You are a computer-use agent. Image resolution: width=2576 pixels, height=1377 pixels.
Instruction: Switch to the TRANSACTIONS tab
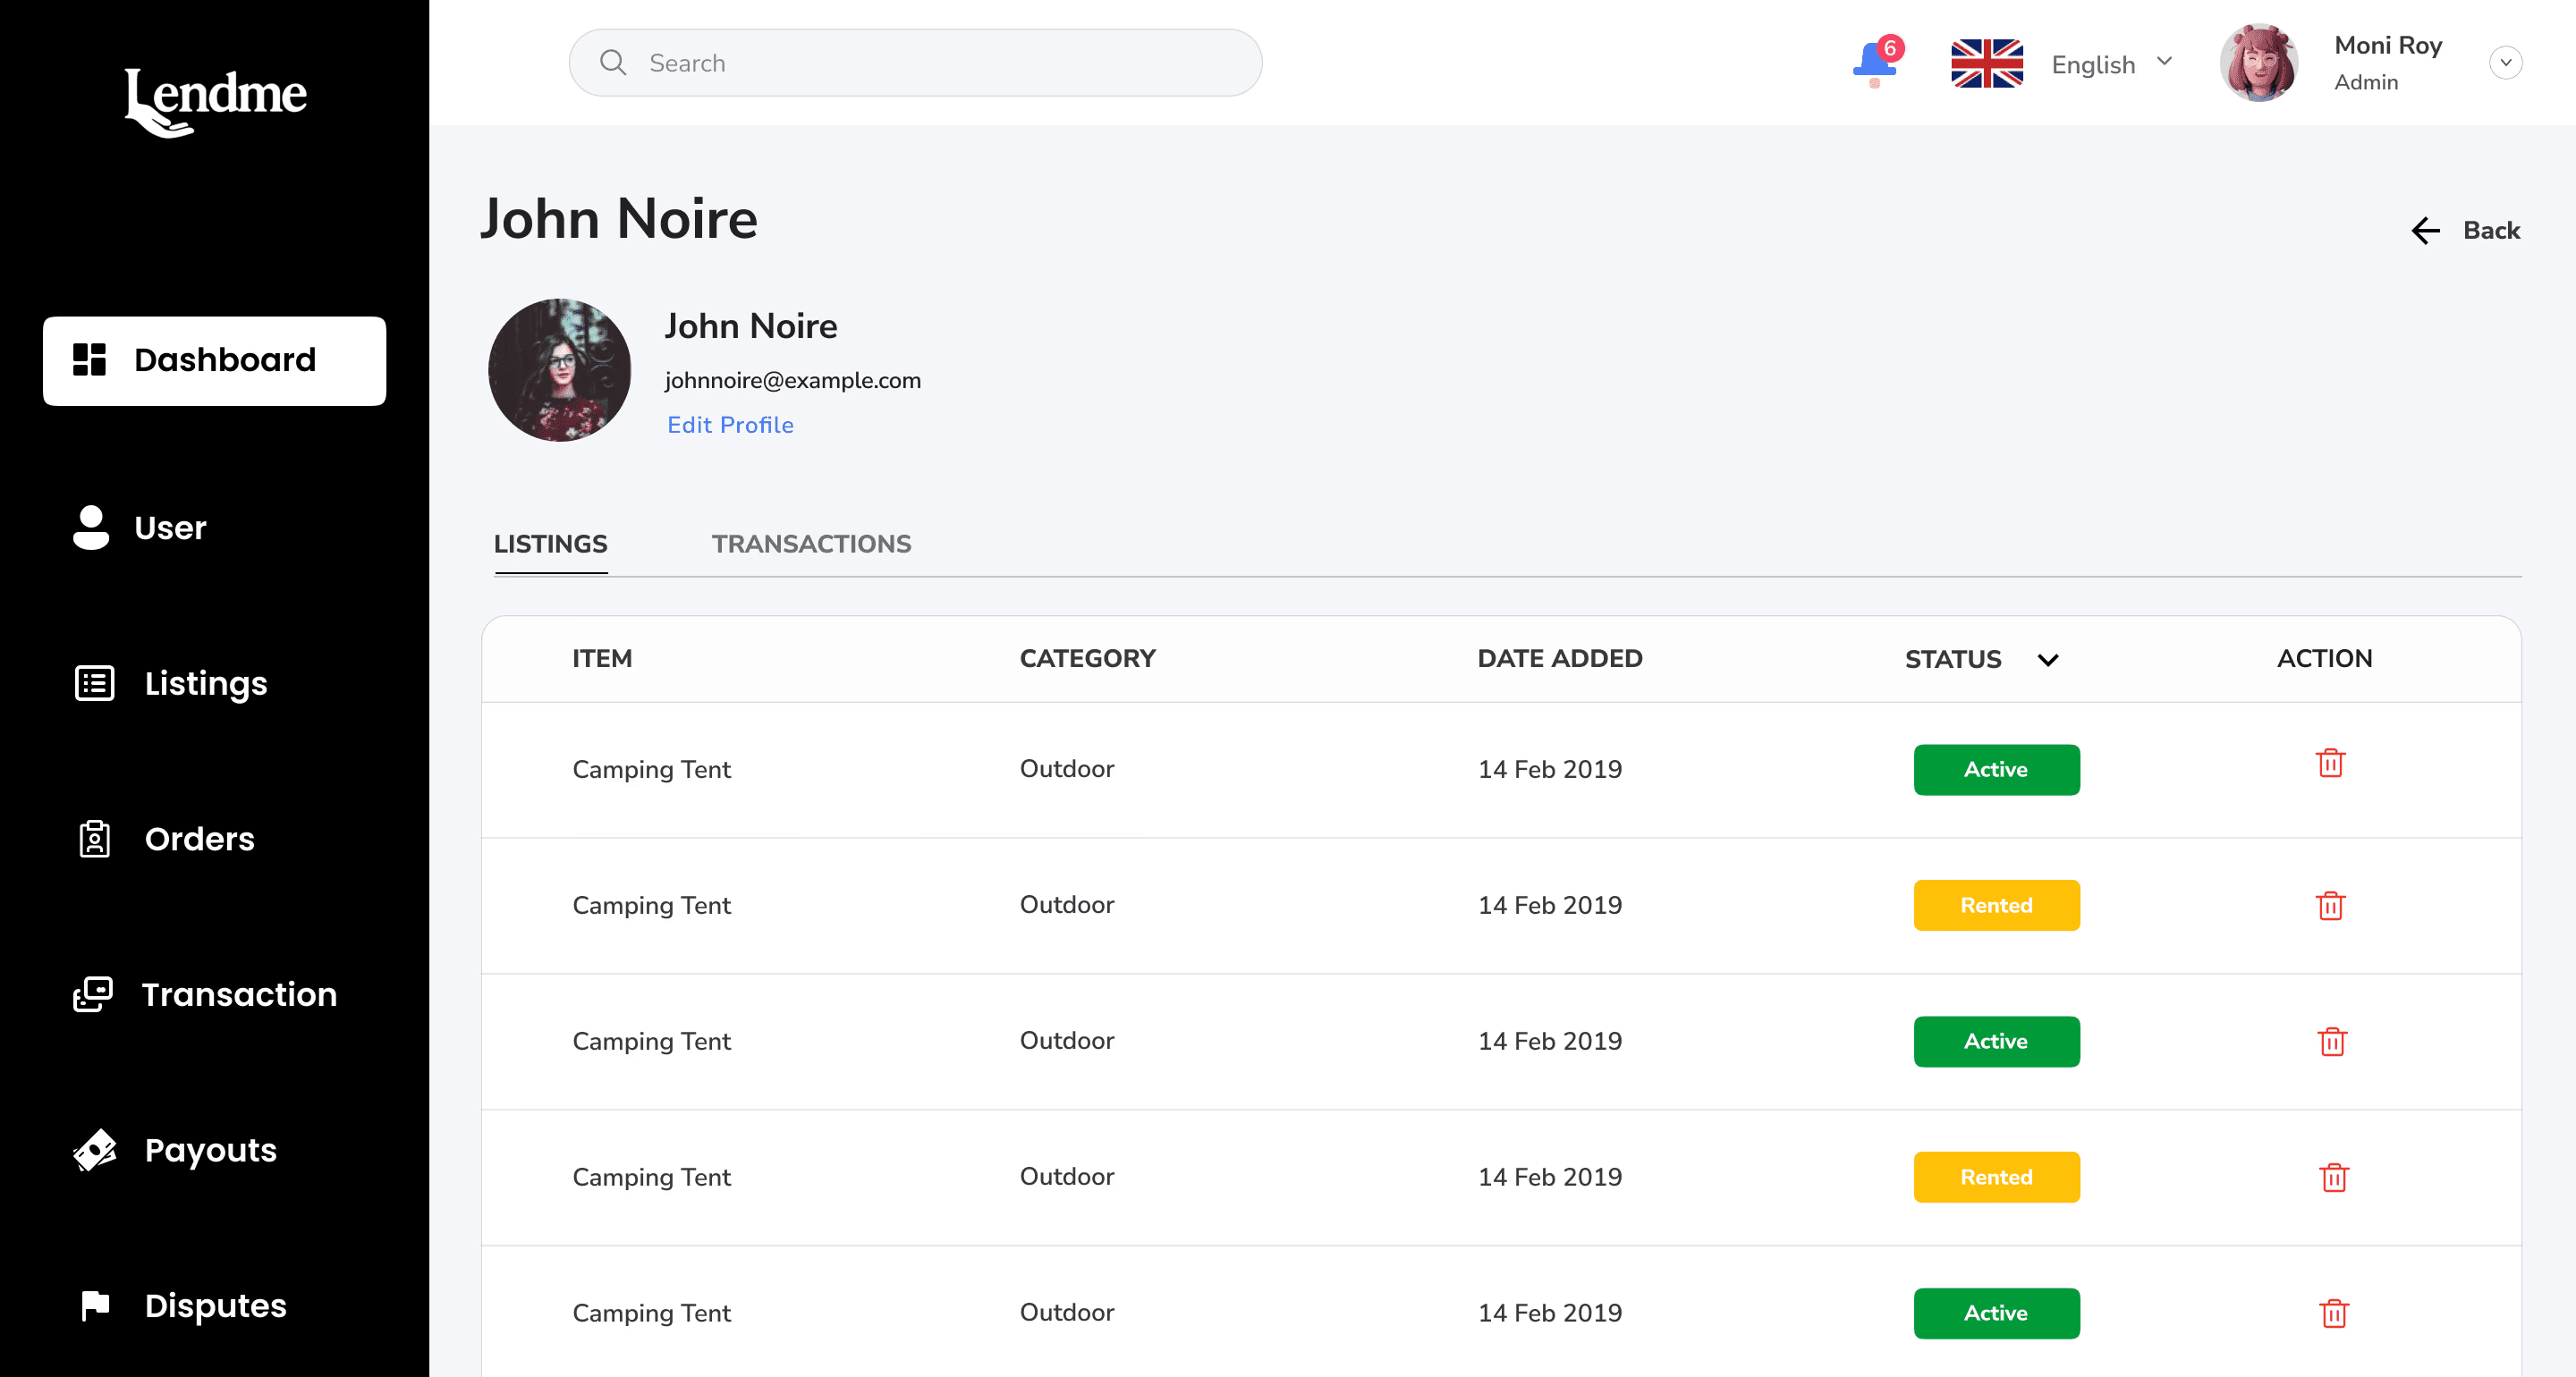click(x=811, y=544)
